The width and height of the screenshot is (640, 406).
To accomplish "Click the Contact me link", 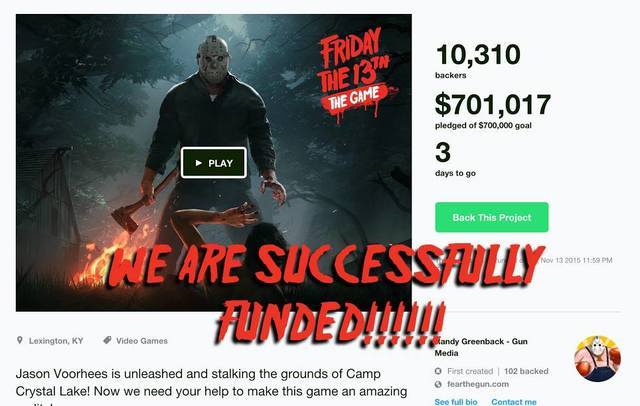I will point(514,402).
